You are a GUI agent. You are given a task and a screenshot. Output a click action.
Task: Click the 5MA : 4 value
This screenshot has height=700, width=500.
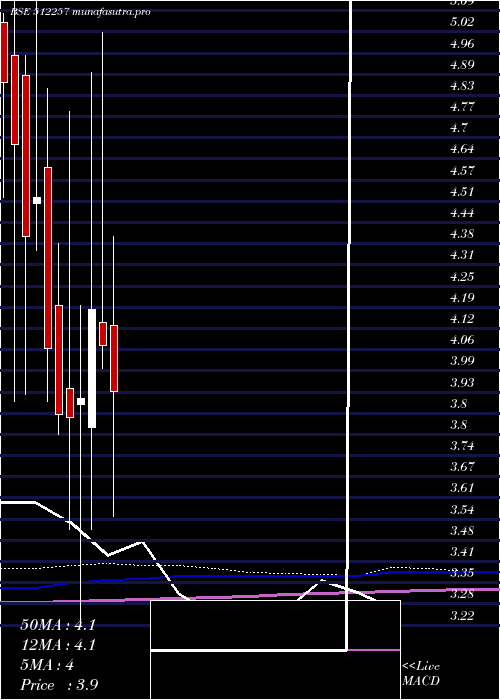pos(47,665)
